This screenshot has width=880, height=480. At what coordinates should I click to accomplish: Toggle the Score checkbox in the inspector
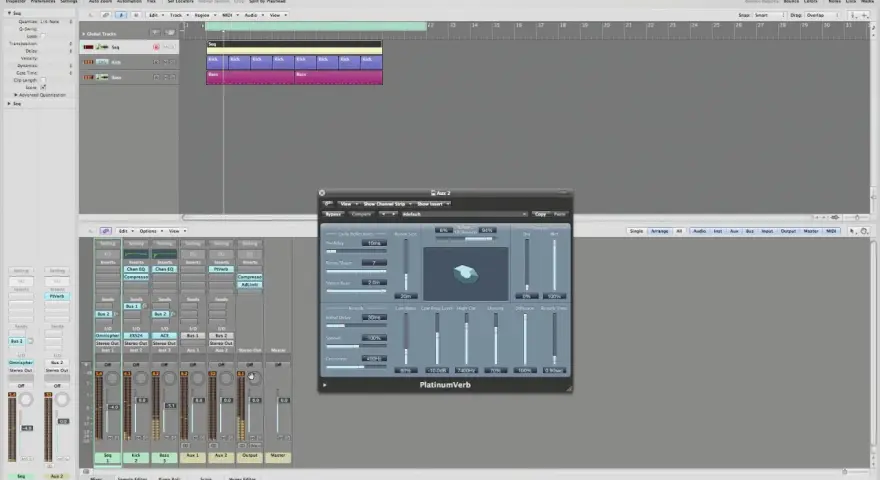[43, 87]
